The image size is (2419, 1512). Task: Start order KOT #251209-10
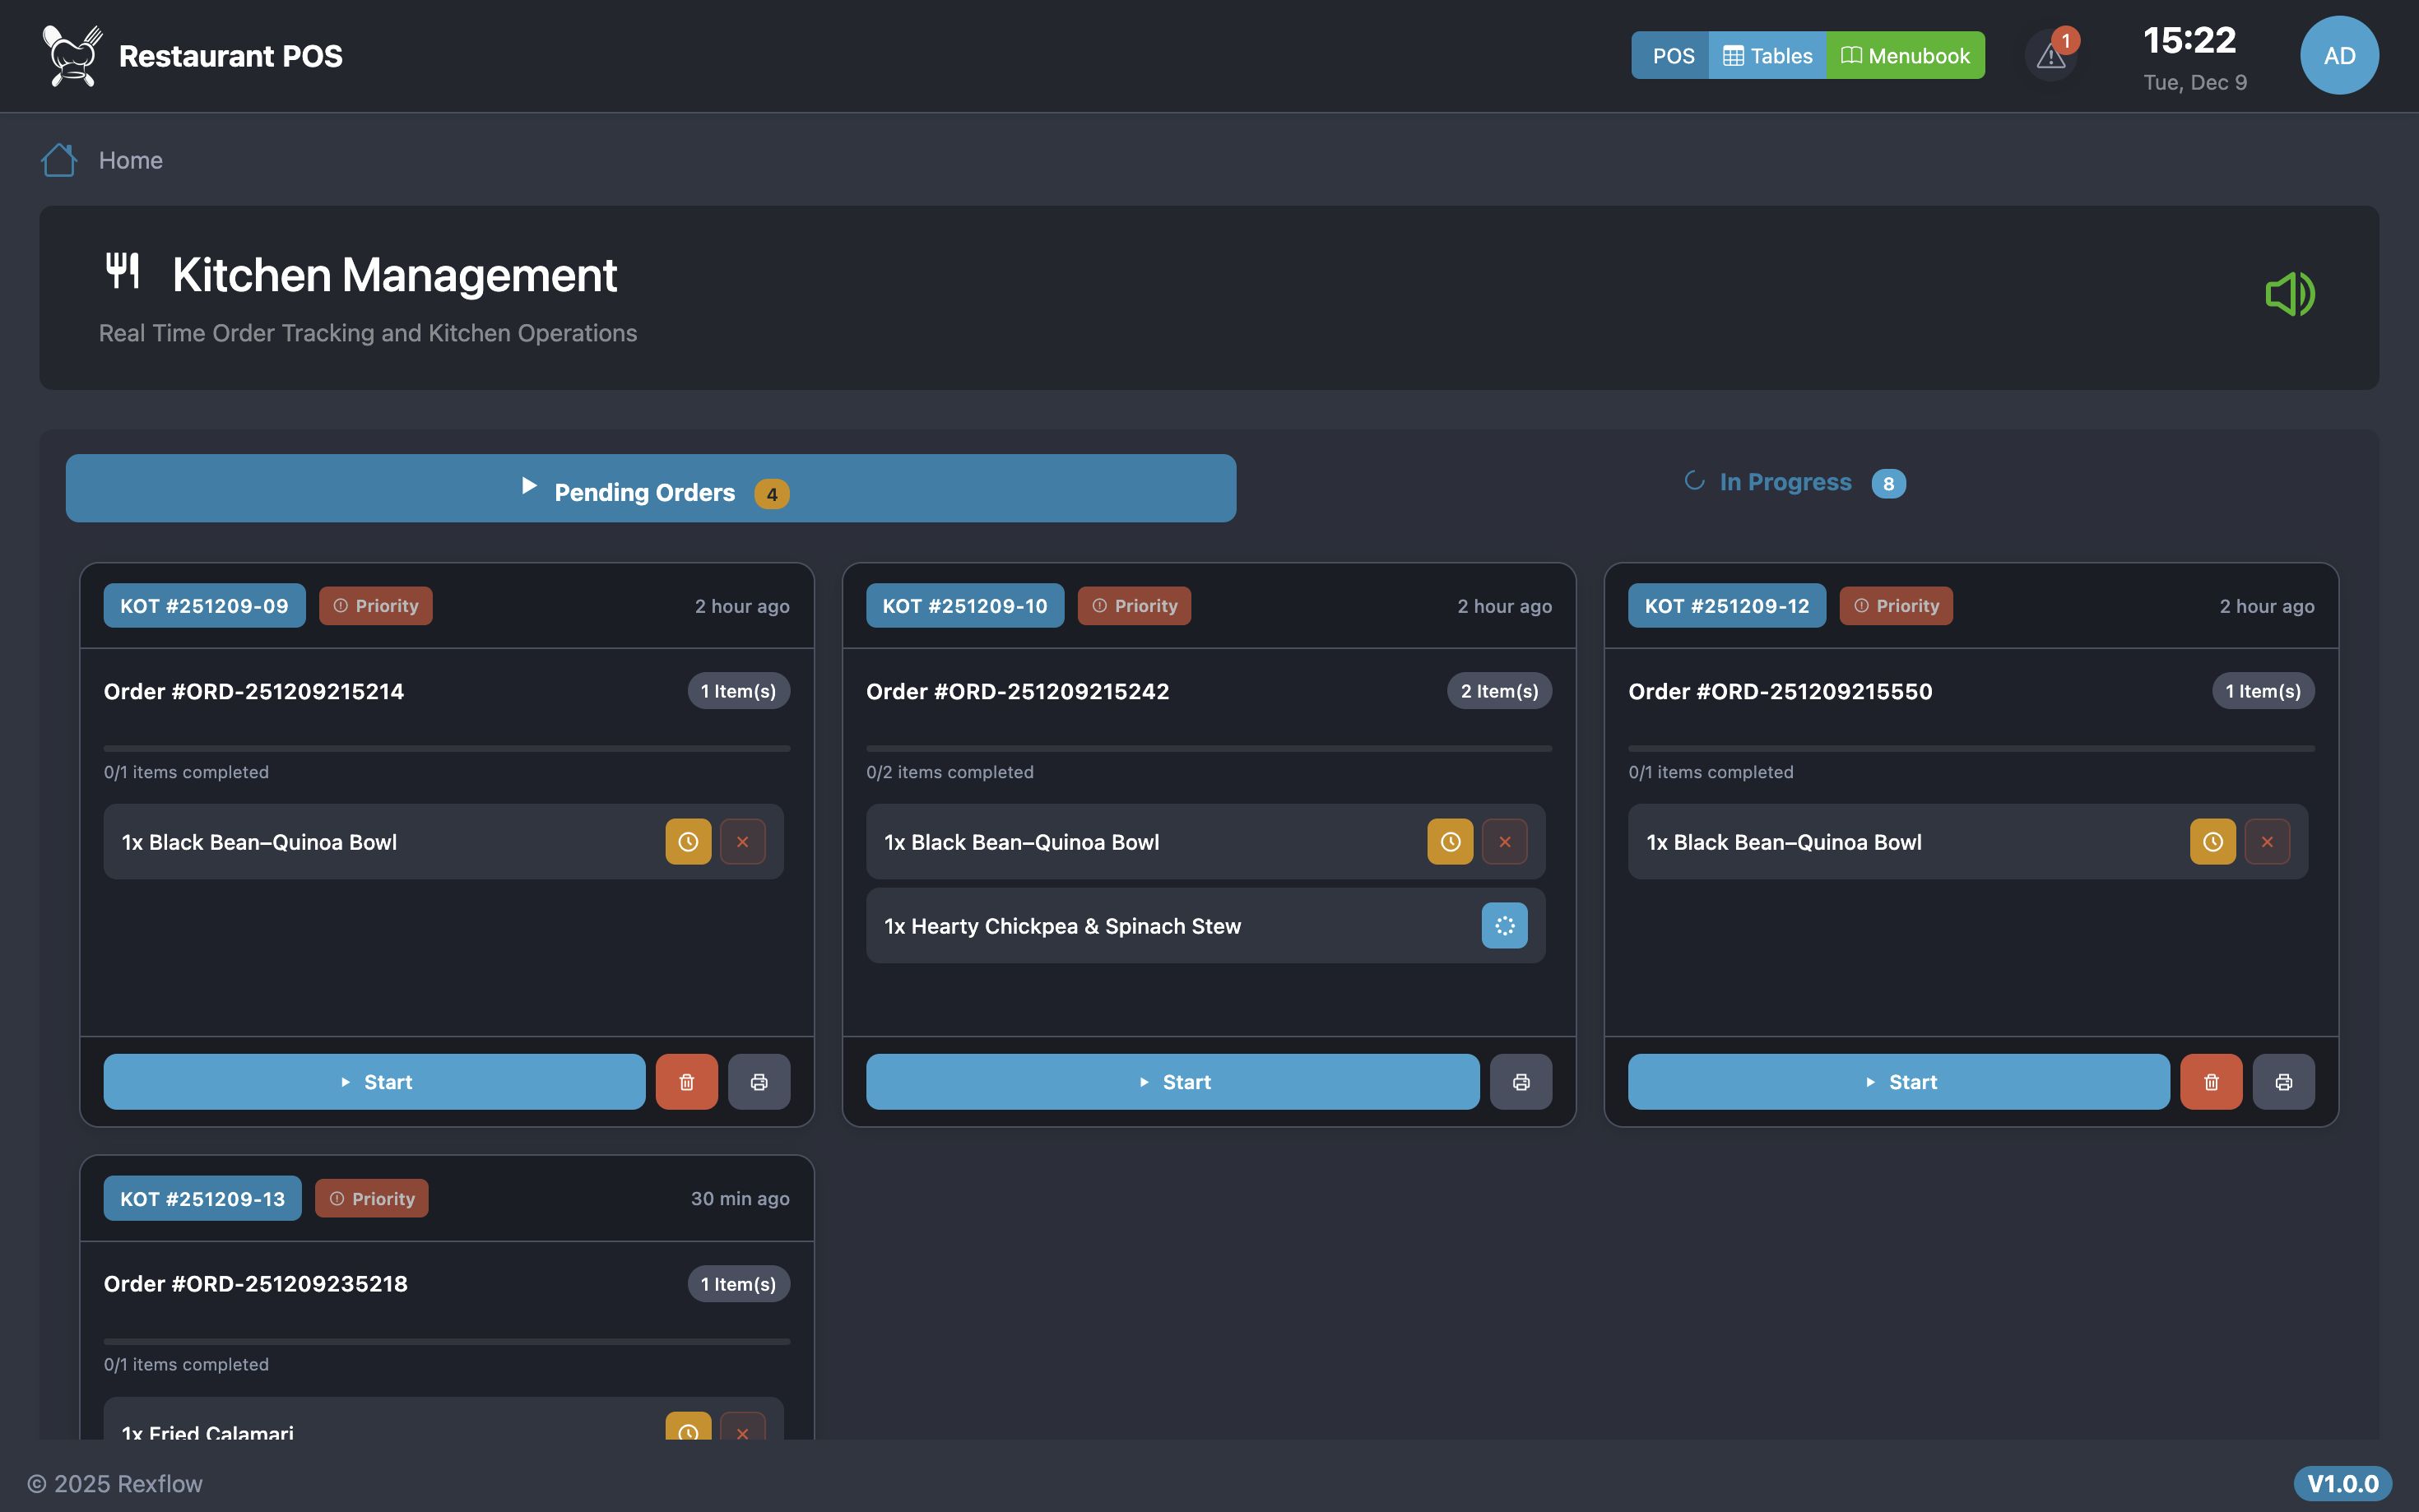pyautogui.click(x=1172, y=1082)
